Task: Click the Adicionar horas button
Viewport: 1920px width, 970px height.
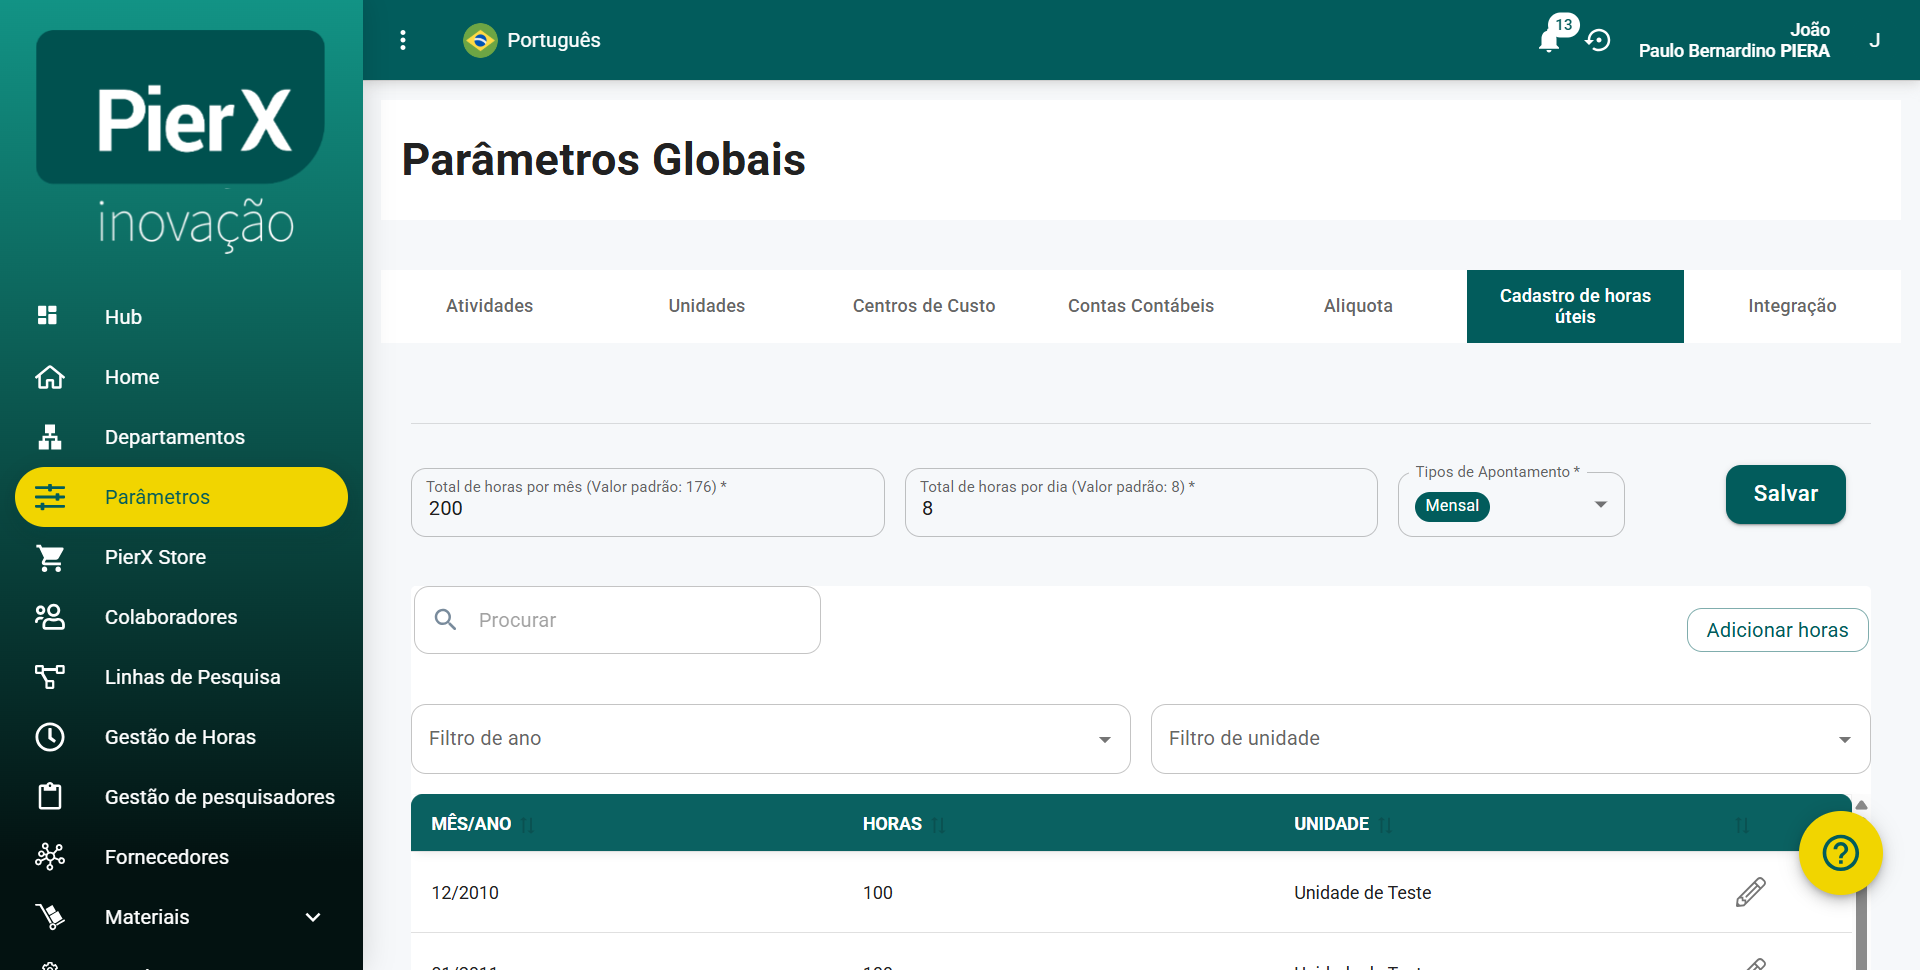Action: pyautogui.click(x=1777, y=630)
